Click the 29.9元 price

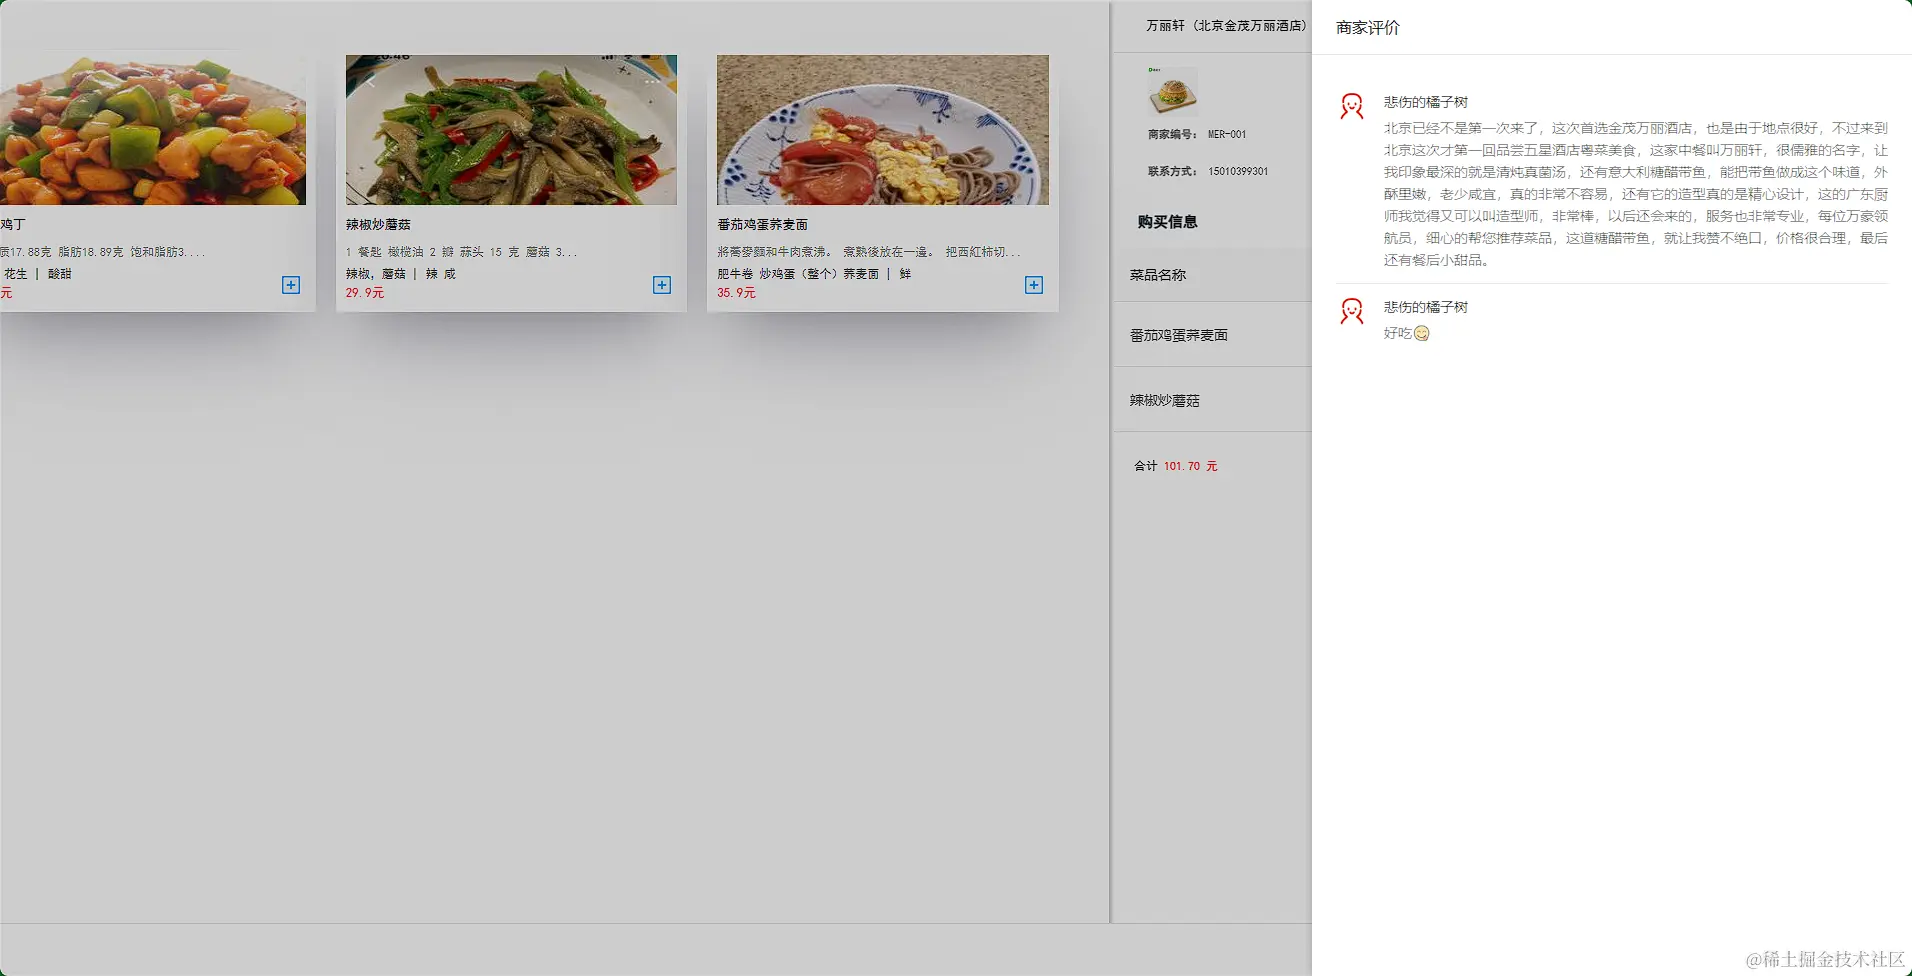coord(365,293)
